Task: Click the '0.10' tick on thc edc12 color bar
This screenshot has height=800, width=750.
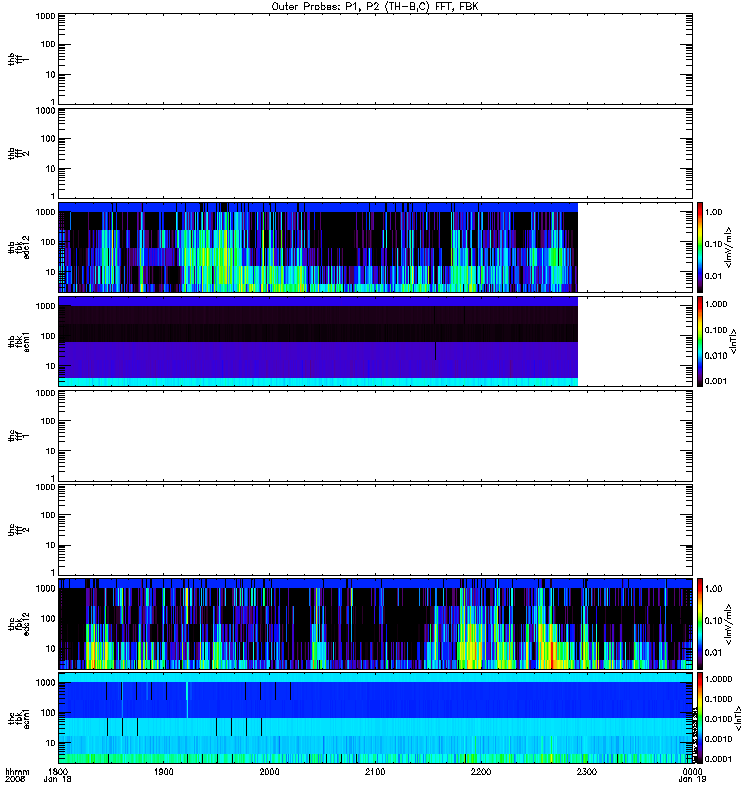Action: click(714, 620)
